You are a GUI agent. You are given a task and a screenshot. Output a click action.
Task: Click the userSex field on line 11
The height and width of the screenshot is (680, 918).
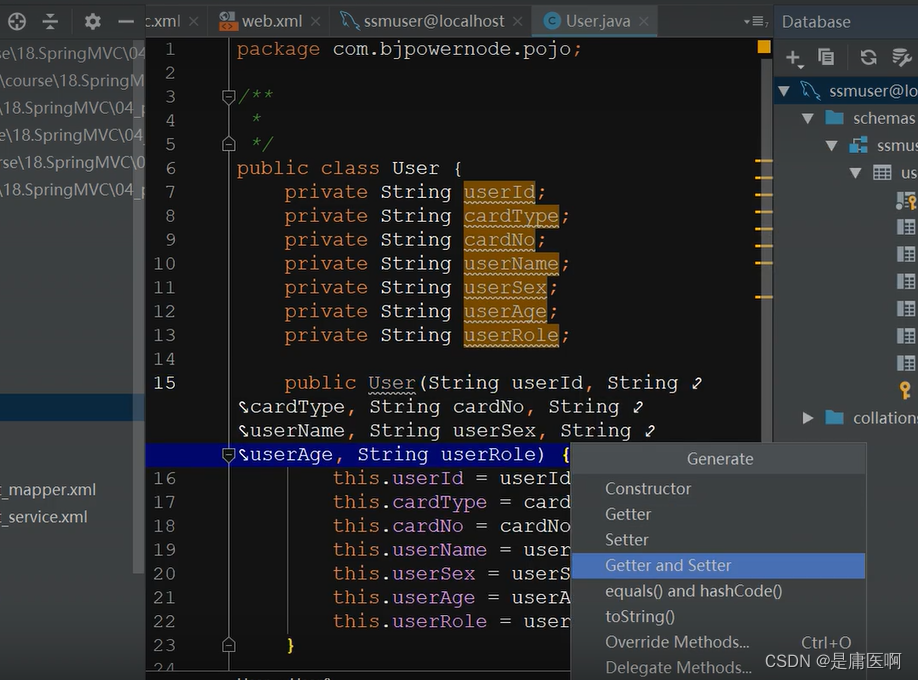(505, 288)
